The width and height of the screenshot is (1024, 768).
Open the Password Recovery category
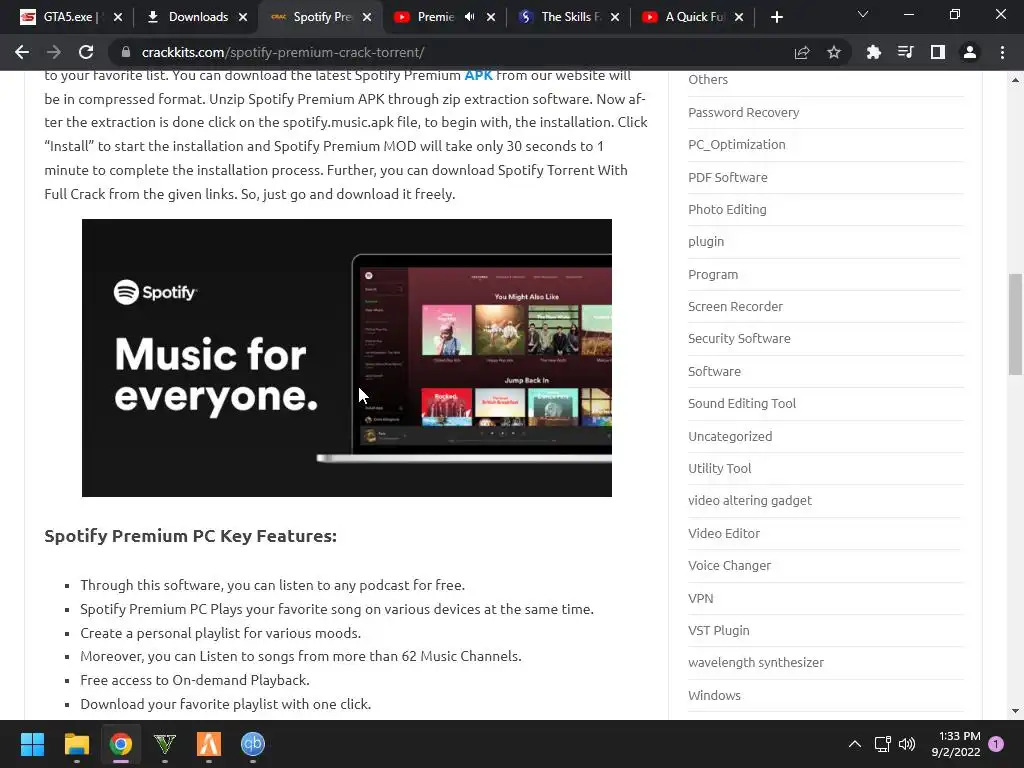743,112
